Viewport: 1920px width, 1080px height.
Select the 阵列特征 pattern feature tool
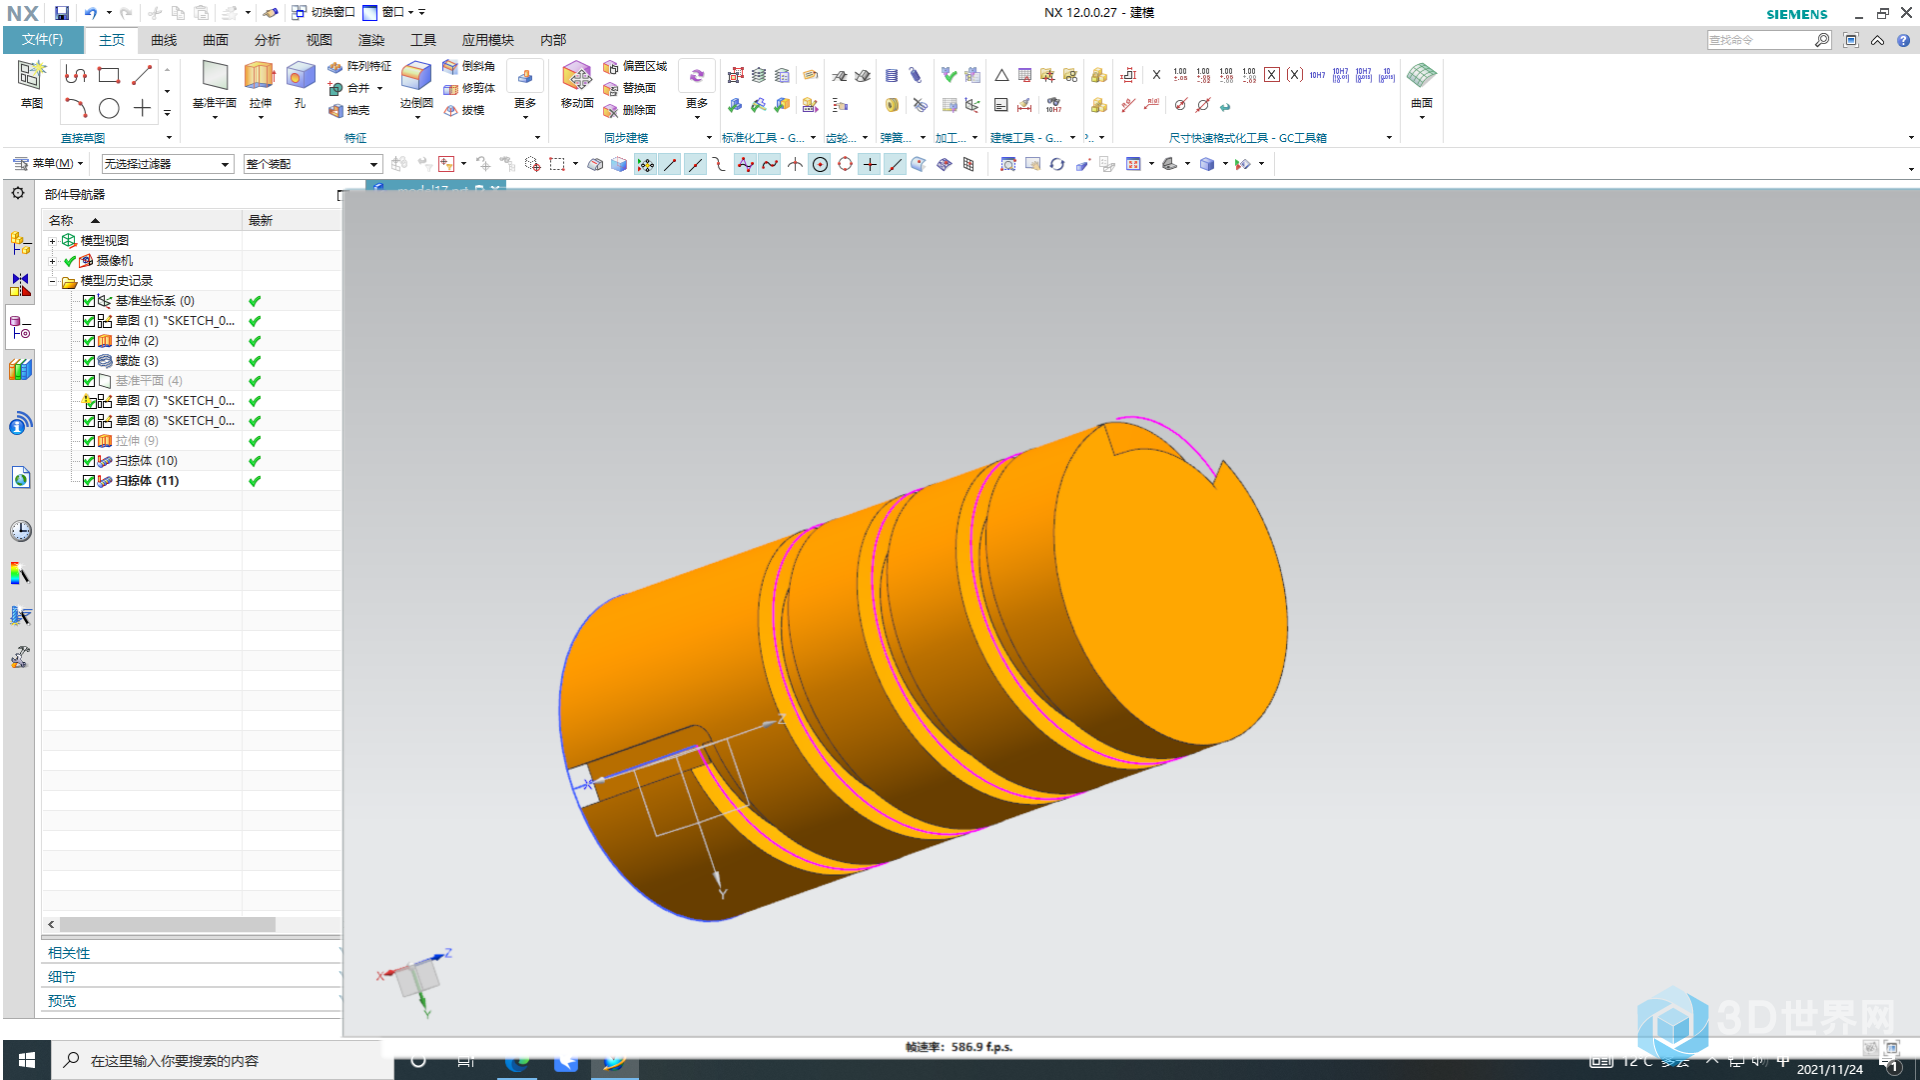point(360,66)
